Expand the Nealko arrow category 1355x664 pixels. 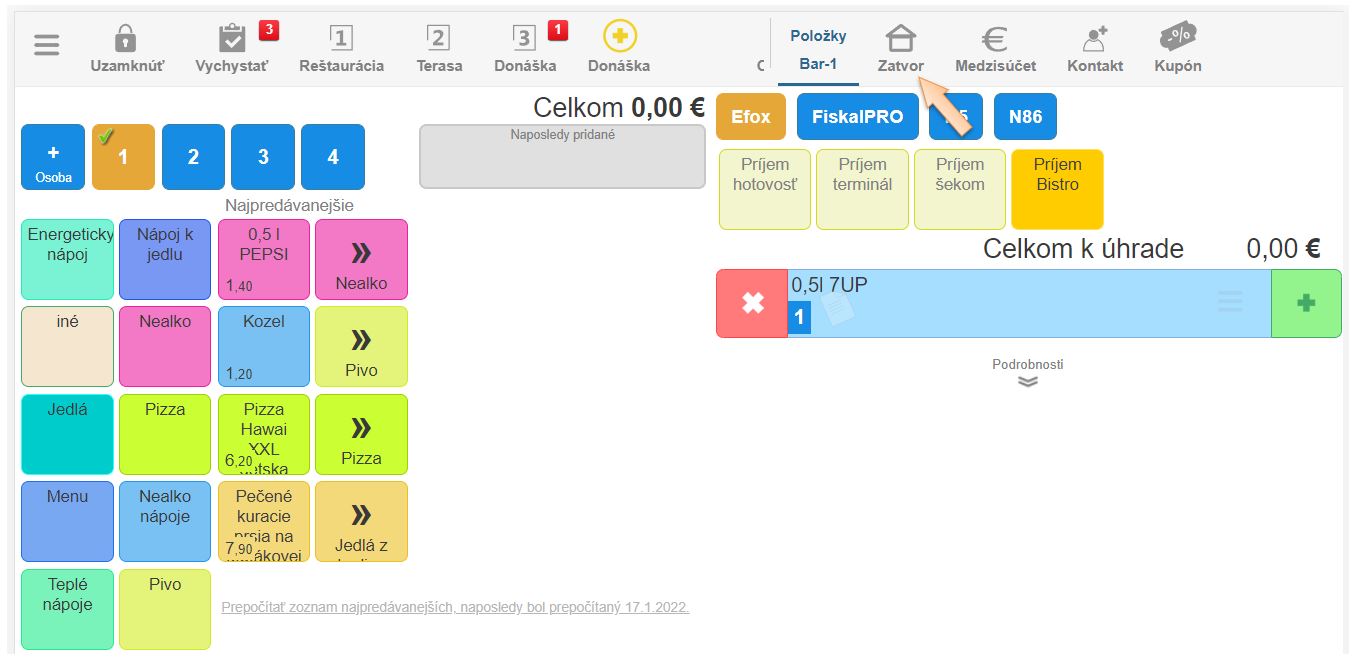click(361, 259)
